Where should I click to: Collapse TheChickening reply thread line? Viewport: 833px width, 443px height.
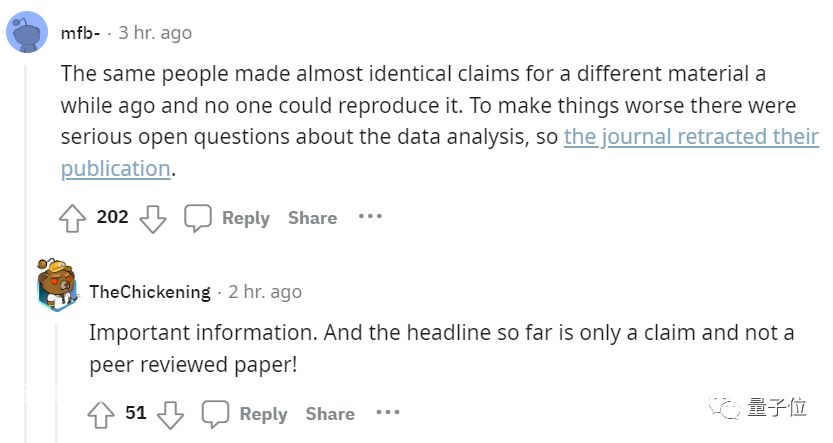[x=57, y=384]
